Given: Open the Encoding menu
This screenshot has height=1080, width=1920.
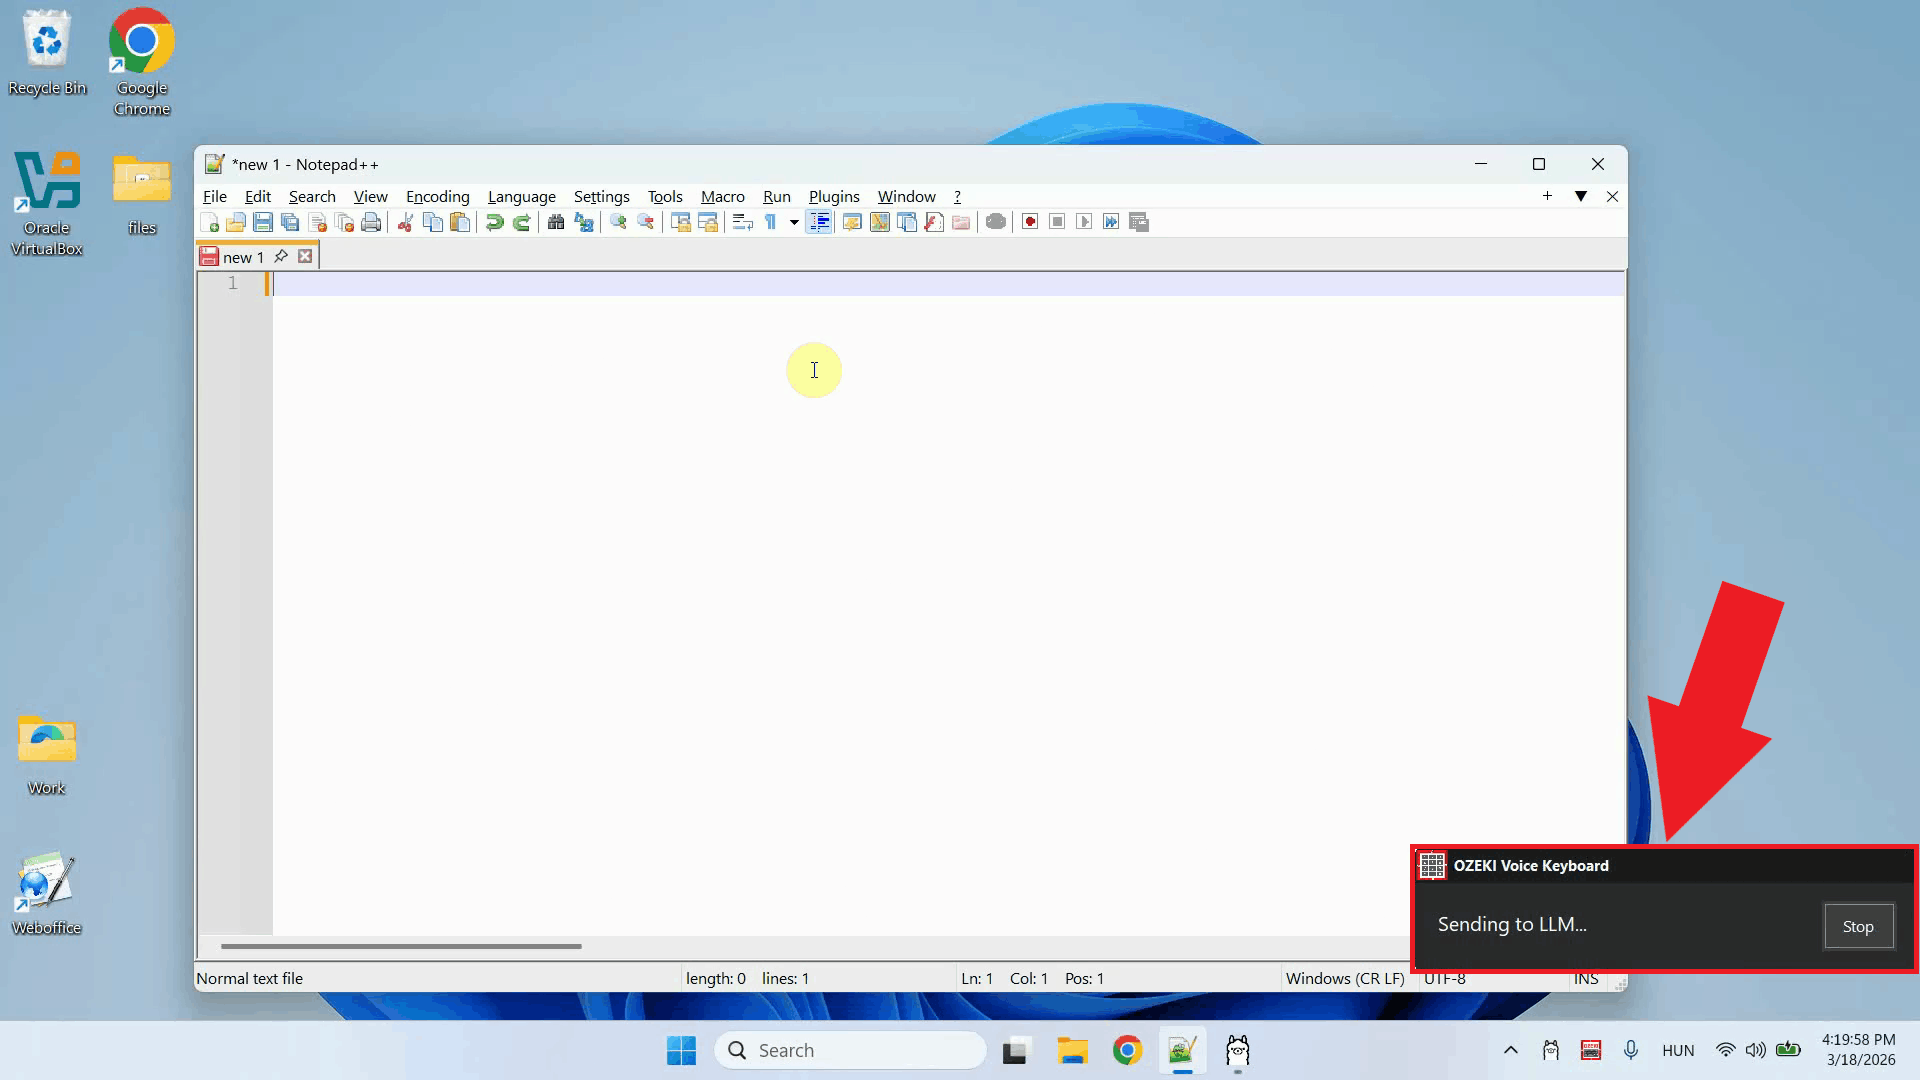Looking at the screenshot, I should pyautogui.click(x=437, y=196).
